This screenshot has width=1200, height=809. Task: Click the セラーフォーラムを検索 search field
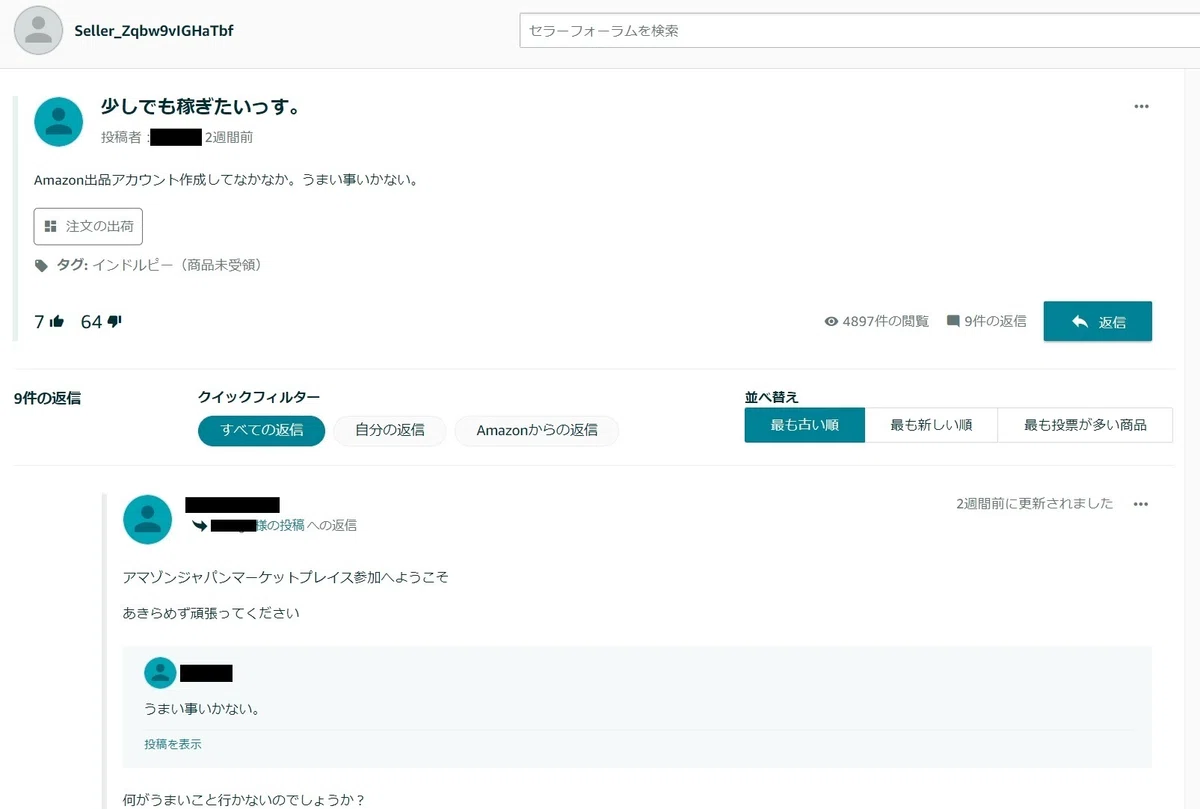(x=859, y=30)
